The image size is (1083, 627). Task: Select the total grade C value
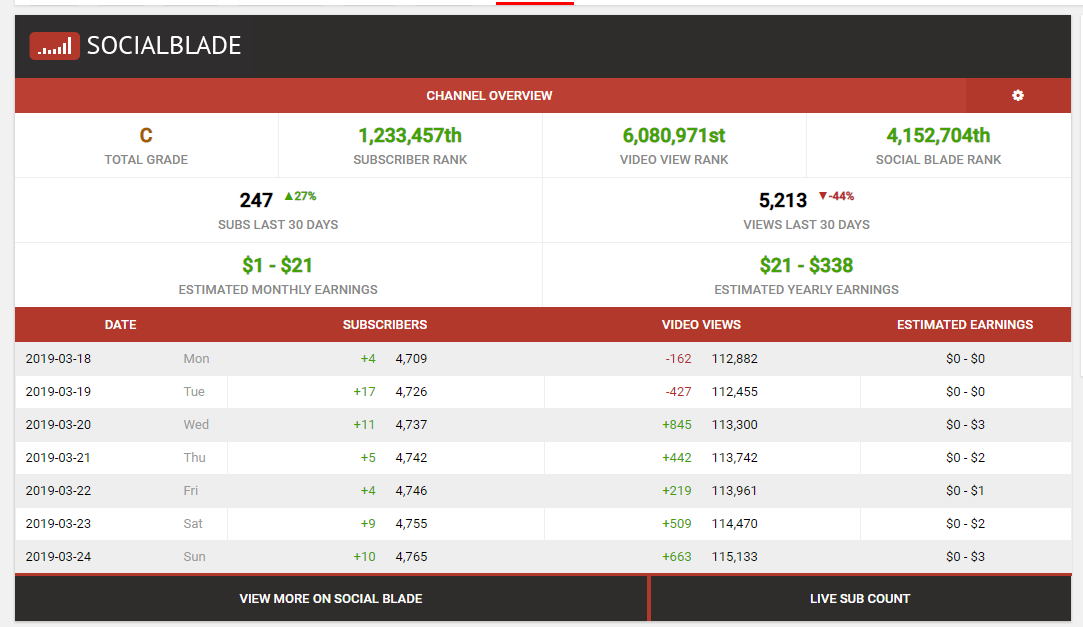click(x=146, y=135)
